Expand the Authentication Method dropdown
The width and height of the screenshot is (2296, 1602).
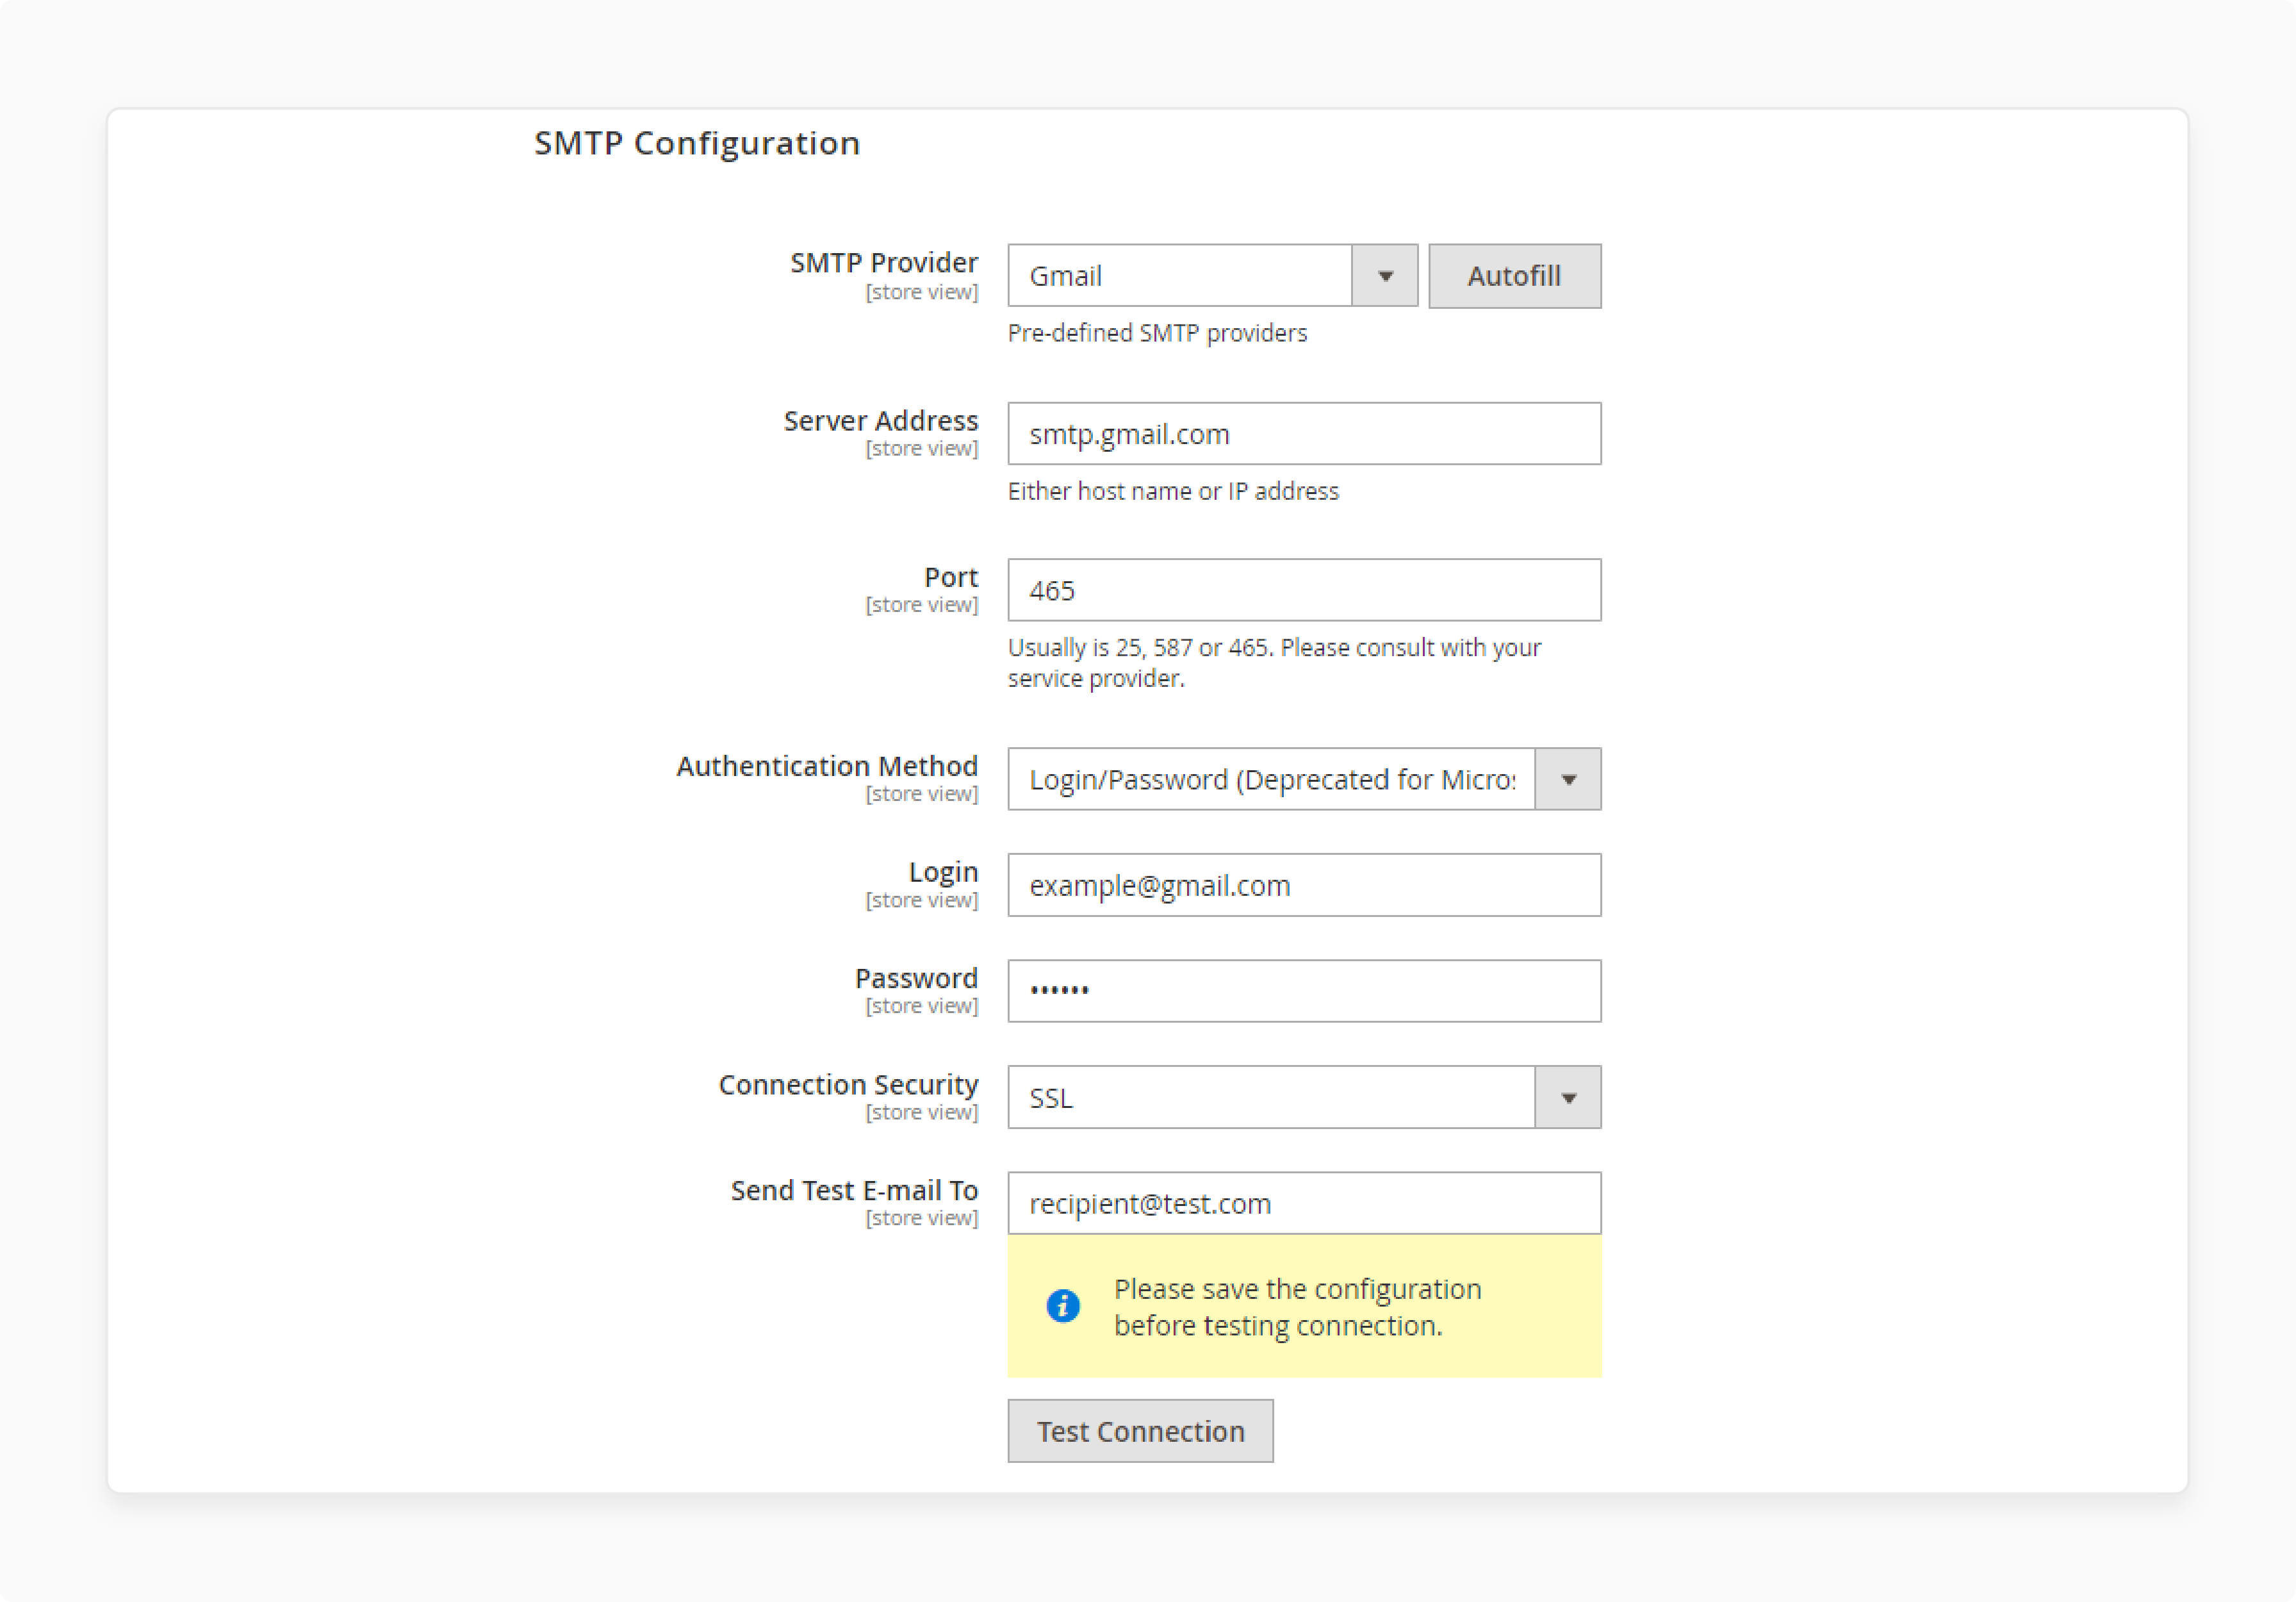click(x=1304, y=779)
